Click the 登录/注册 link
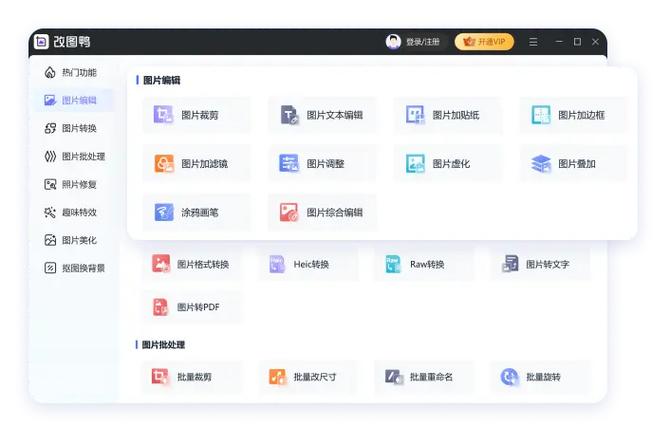670x445 pixels. point(423,42)
